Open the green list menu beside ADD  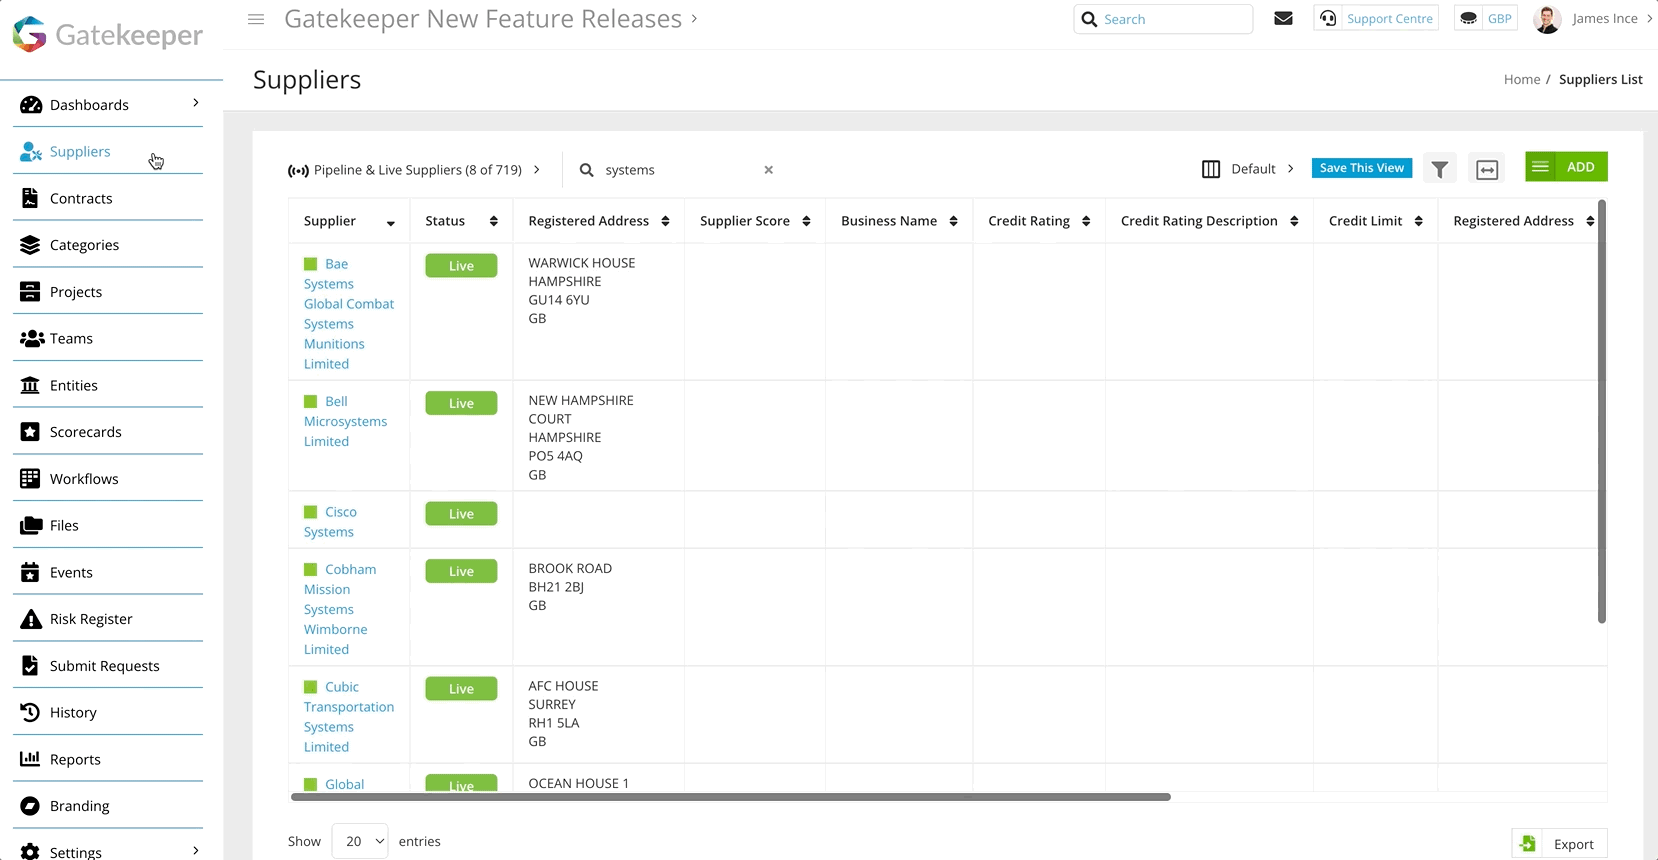coord(1540,167)
